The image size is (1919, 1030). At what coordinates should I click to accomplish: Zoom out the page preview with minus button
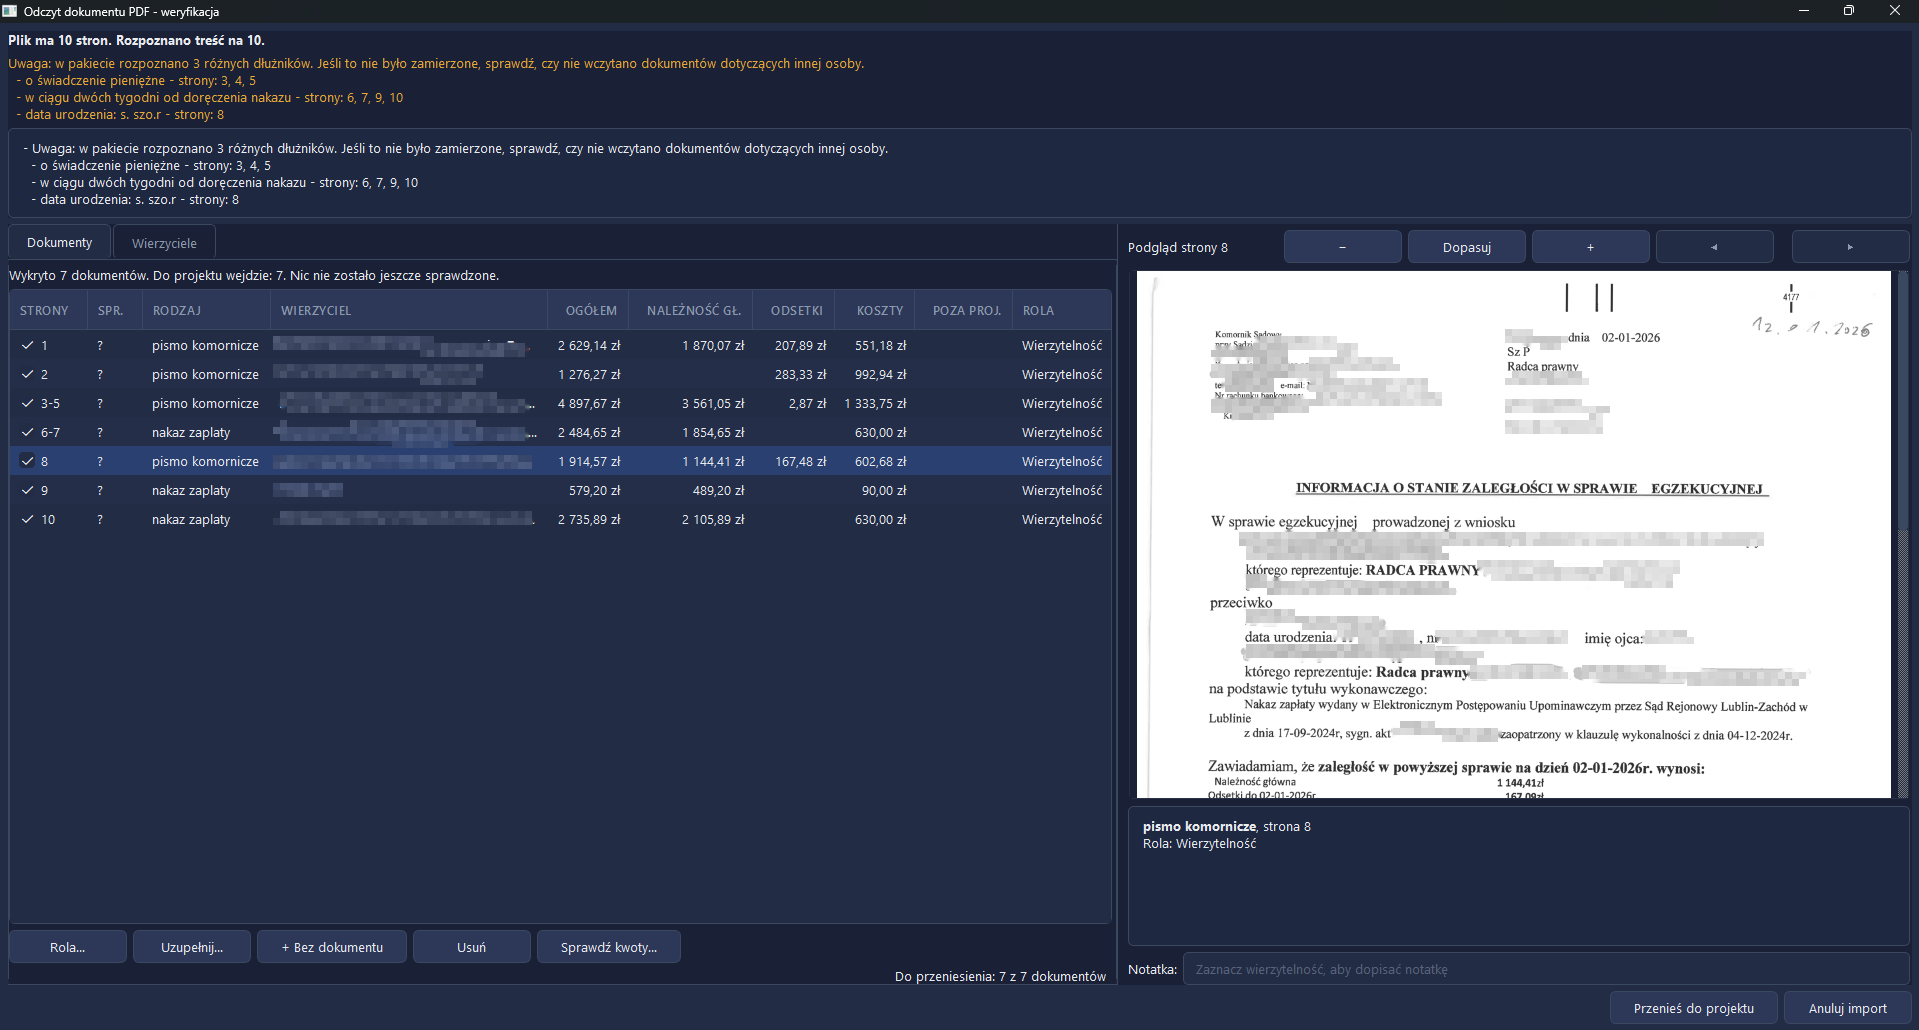[1342, 247]
